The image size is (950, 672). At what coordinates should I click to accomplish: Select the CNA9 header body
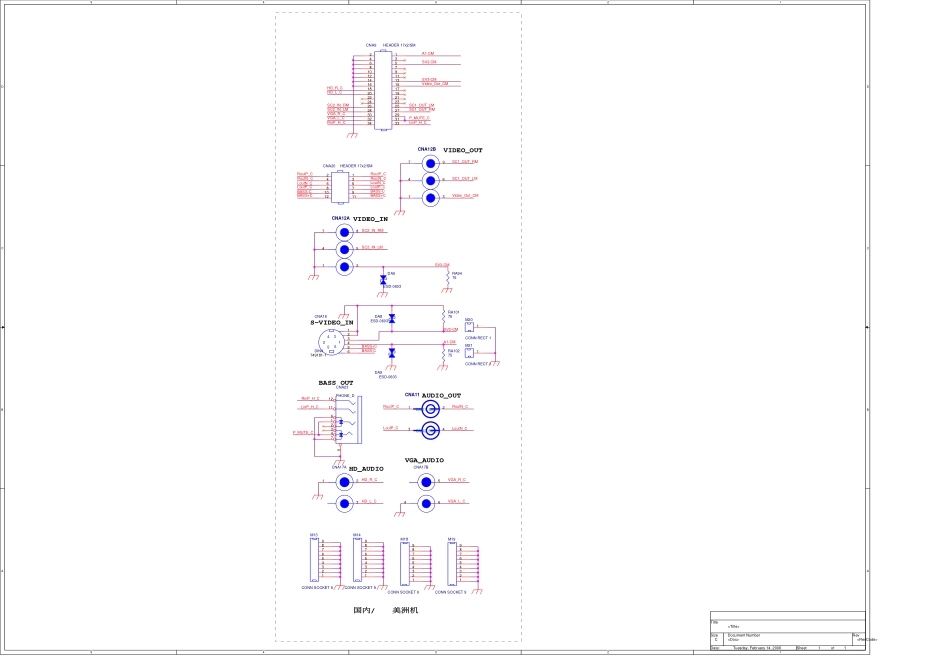click(383, 90)
